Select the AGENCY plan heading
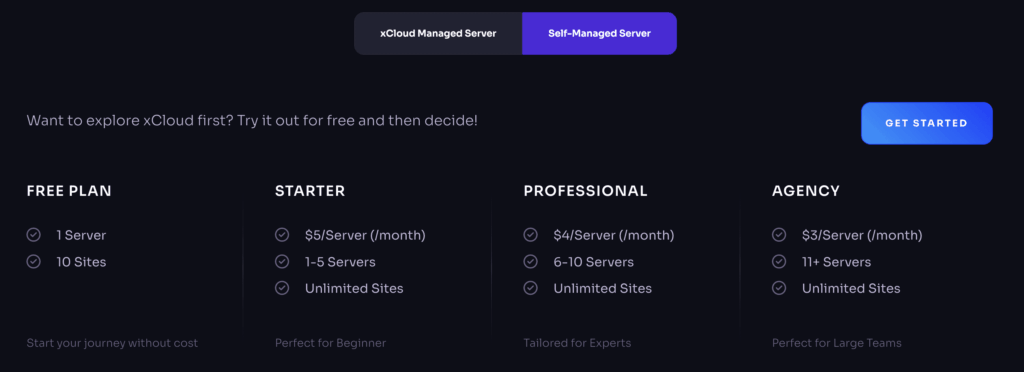The width and height of the screenshot is (1024, 372). coord(806,191)
